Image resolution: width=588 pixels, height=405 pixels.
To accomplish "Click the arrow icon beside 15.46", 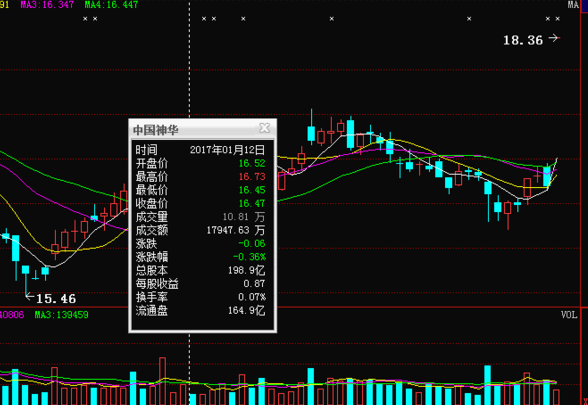I will (30, 297).
